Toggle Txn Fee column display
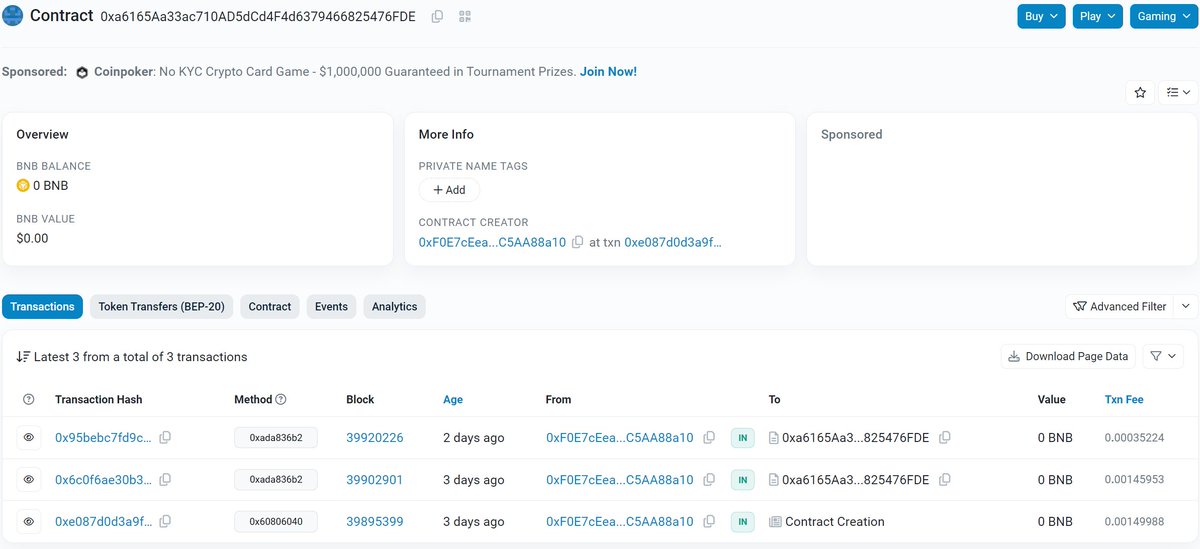This screenshot has height=549, width=1200. click(1124, 399)
